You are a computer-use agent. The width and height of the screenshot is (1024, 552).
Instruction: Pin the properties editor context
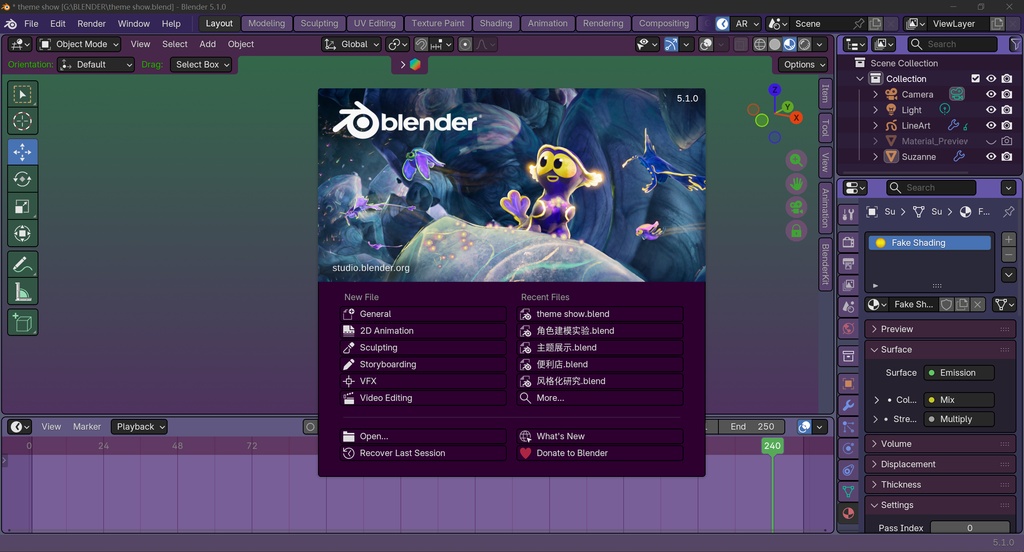click(1008, 212)
